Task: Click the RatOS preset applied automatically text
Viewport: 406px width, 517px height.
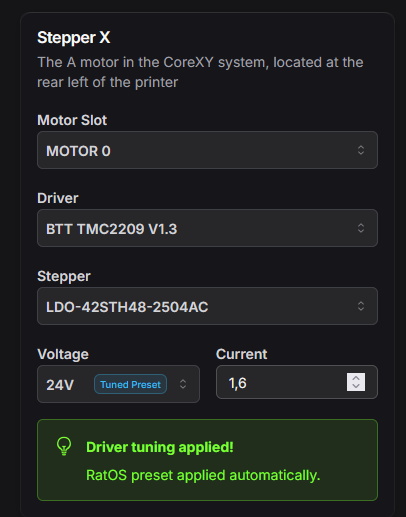Action: (x=203, y=475)
